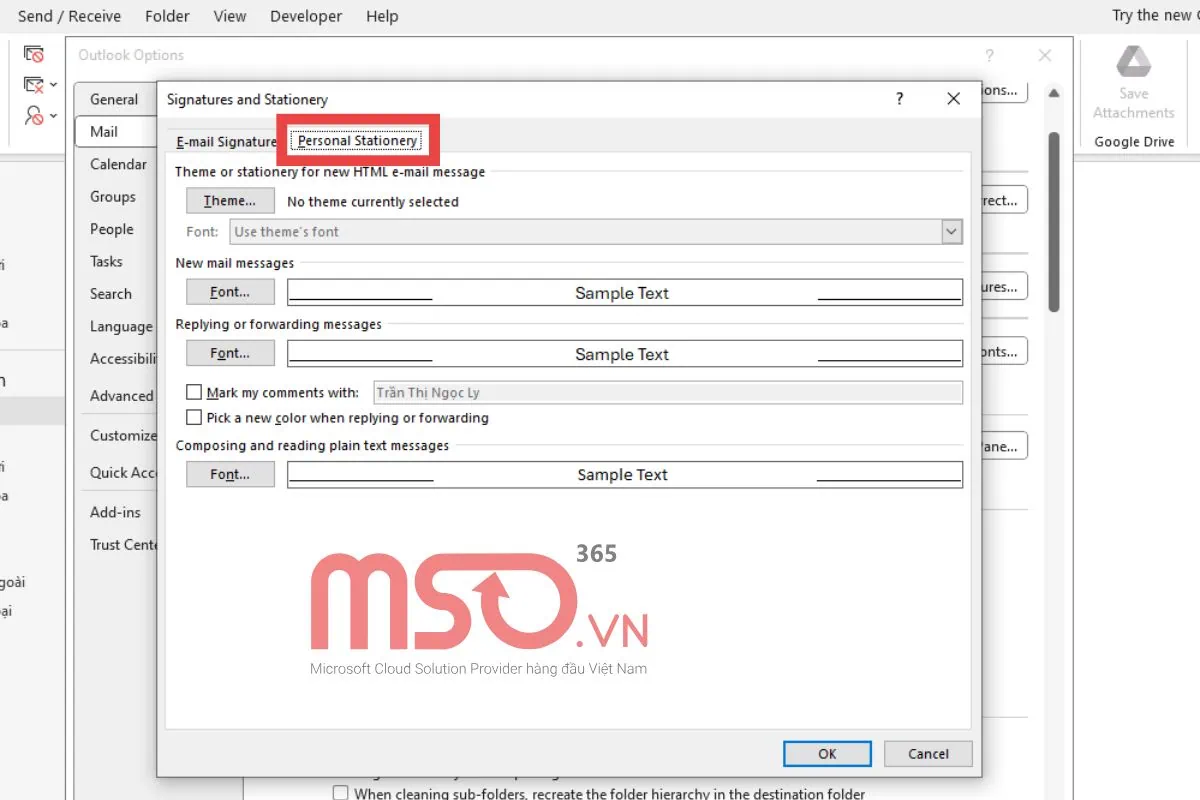Image resolution: width=1200 pixels, height=800 pixels.
Task: Click the Clean Up envelope icon
Action: (x=33, y=85)
